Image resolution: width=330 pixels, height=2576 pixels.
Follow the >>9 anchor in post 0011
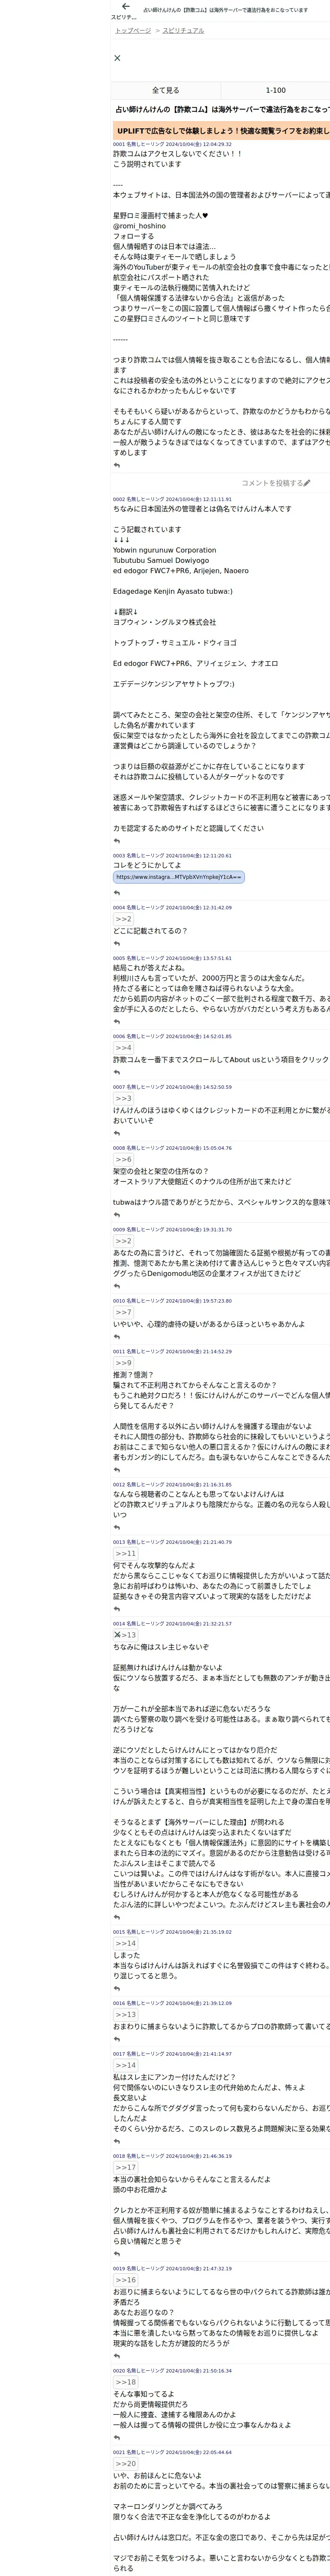[x=123, y=1363]
